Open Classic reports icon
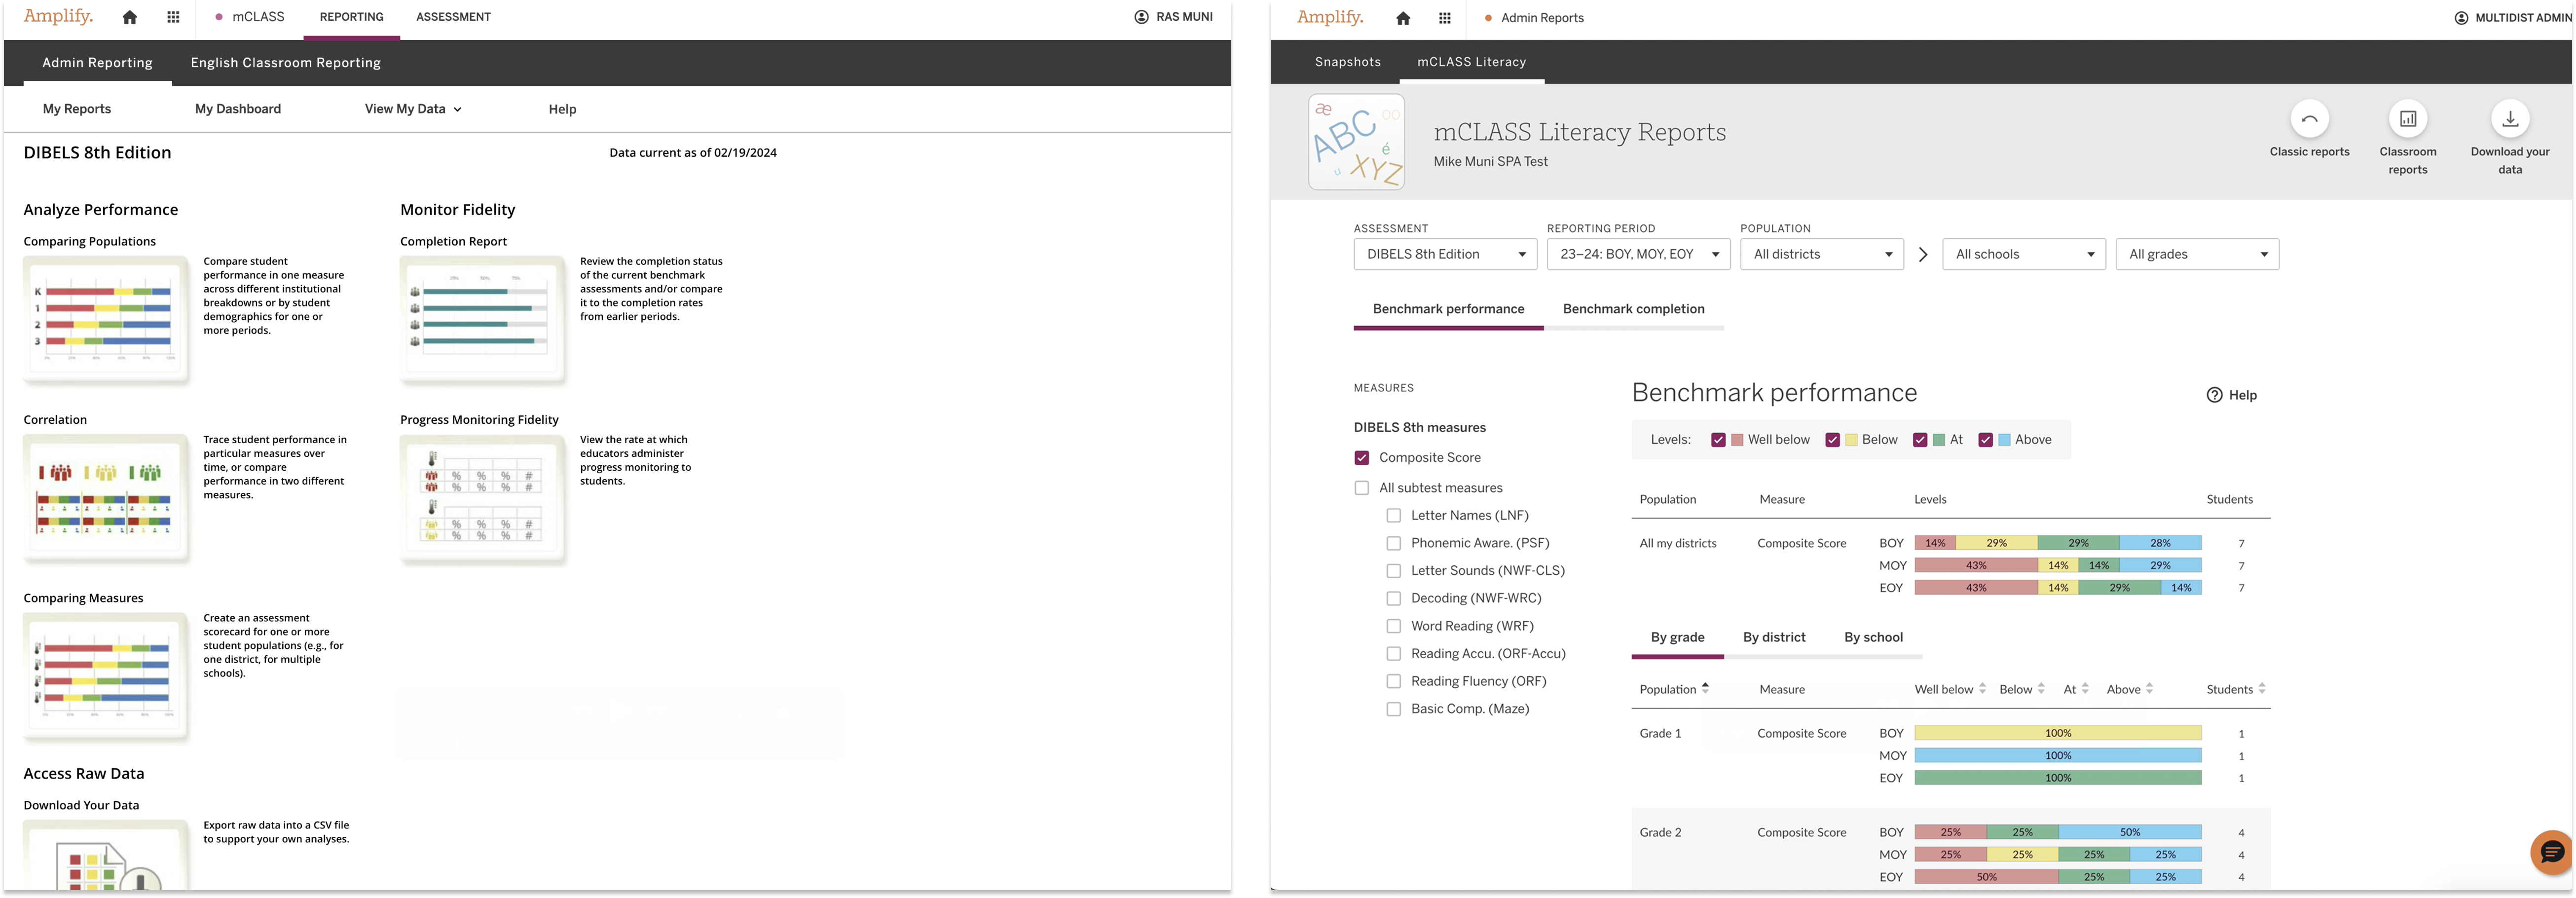 click(2309, 119)
